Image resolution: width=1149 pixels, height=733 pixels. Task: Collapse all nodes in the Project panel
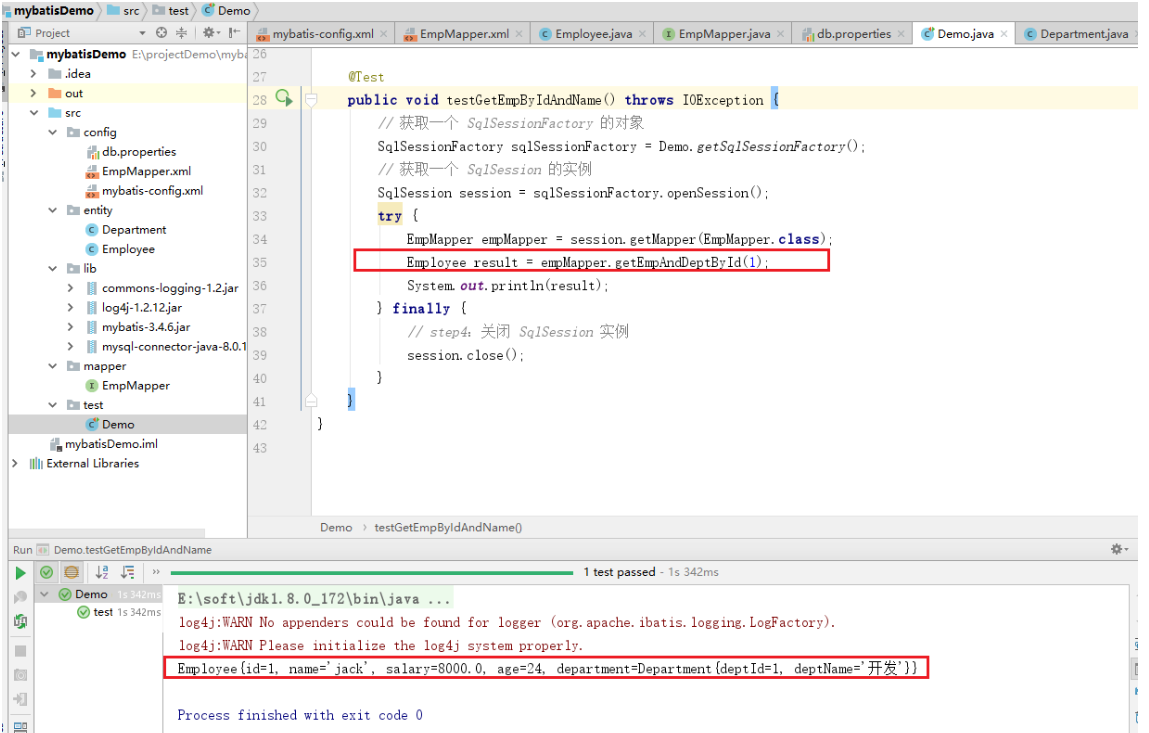[181, 33]
